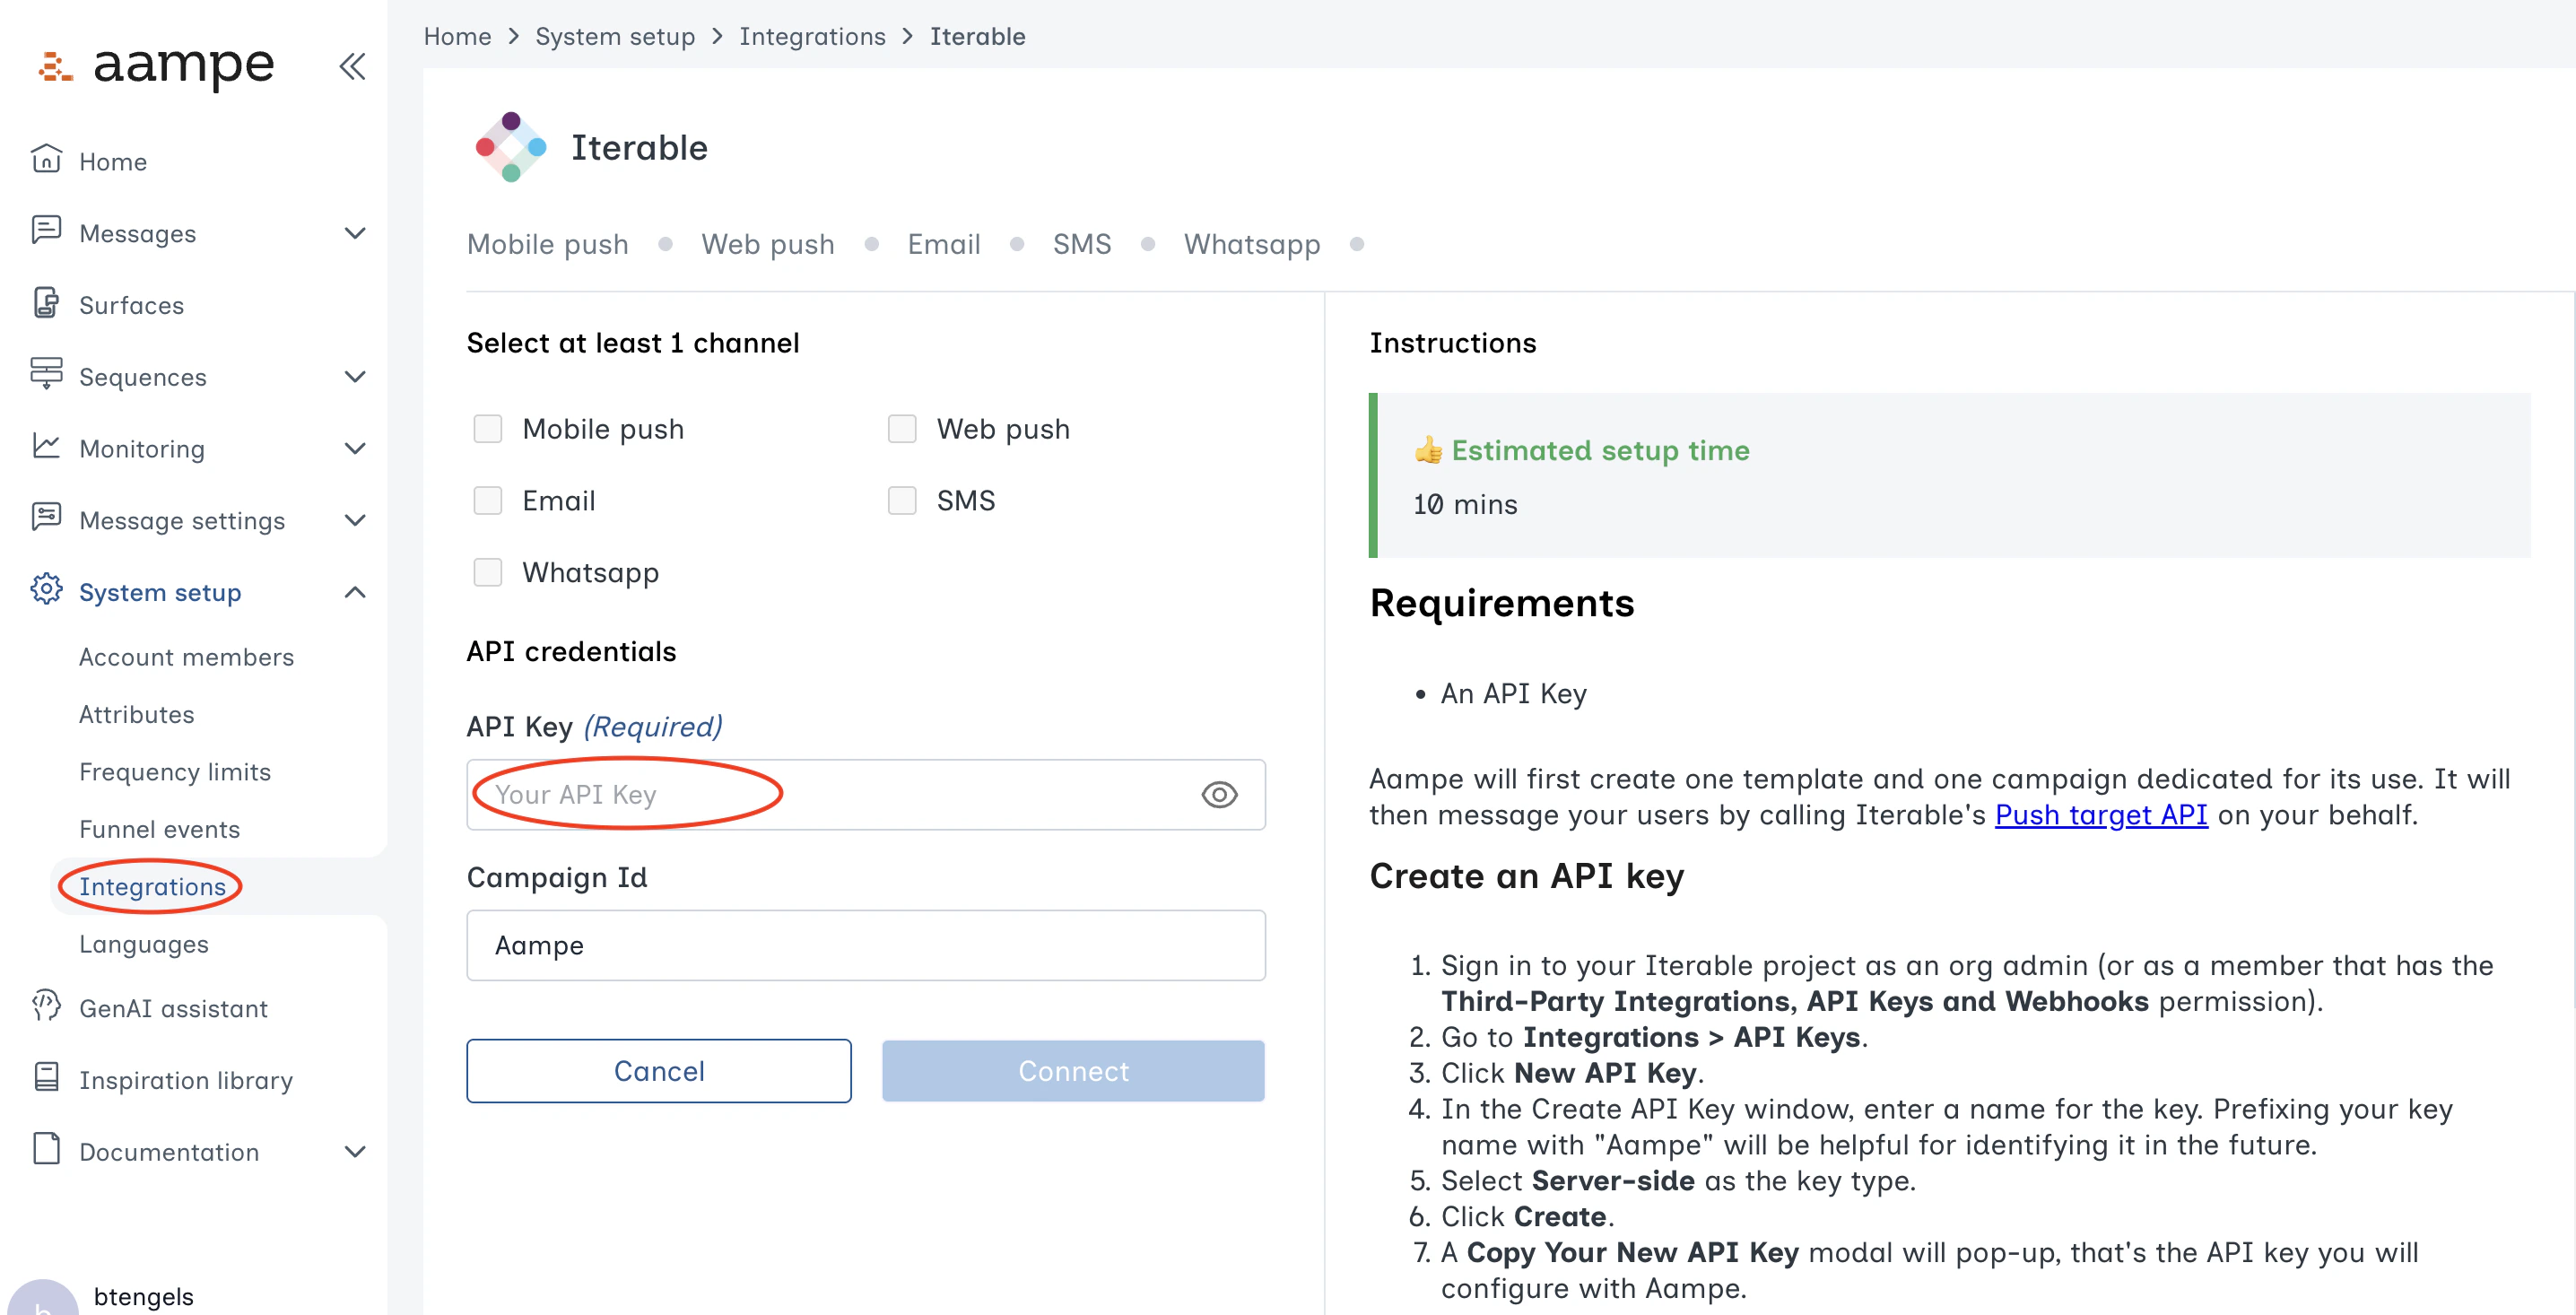The height and width of the screenshot is (1315, 2576).
Task: Open the Push target API link
Action: pyautogui.click(x=2100, y=815)
